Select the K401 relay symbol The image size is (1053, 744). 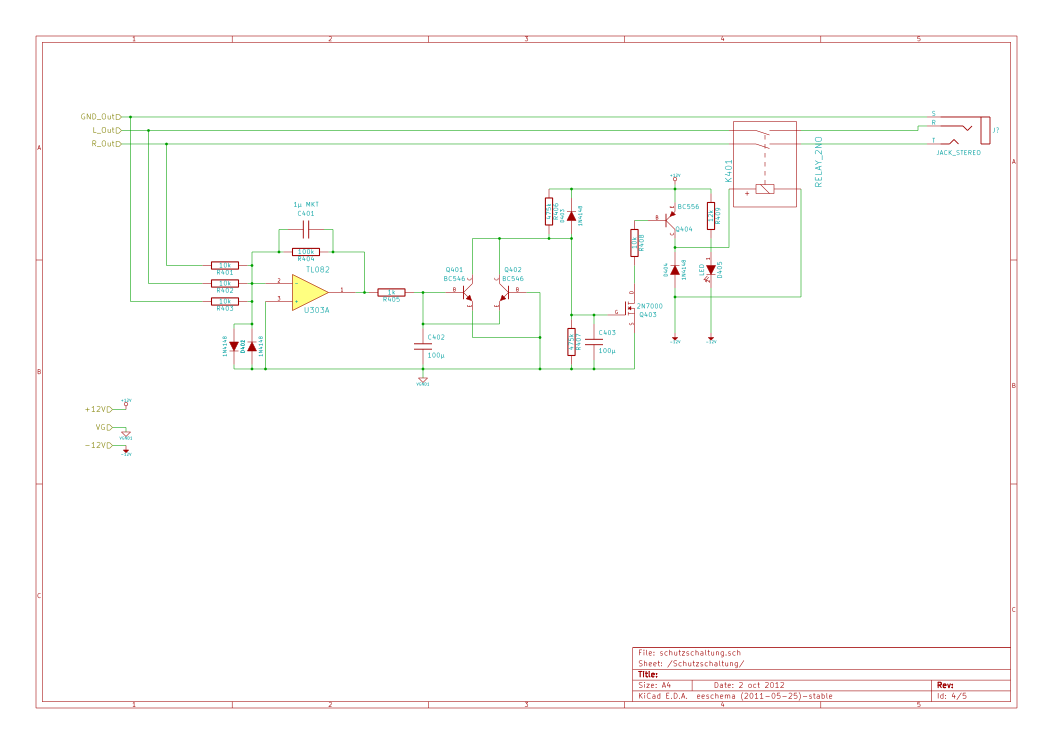[x=765, y=164]
